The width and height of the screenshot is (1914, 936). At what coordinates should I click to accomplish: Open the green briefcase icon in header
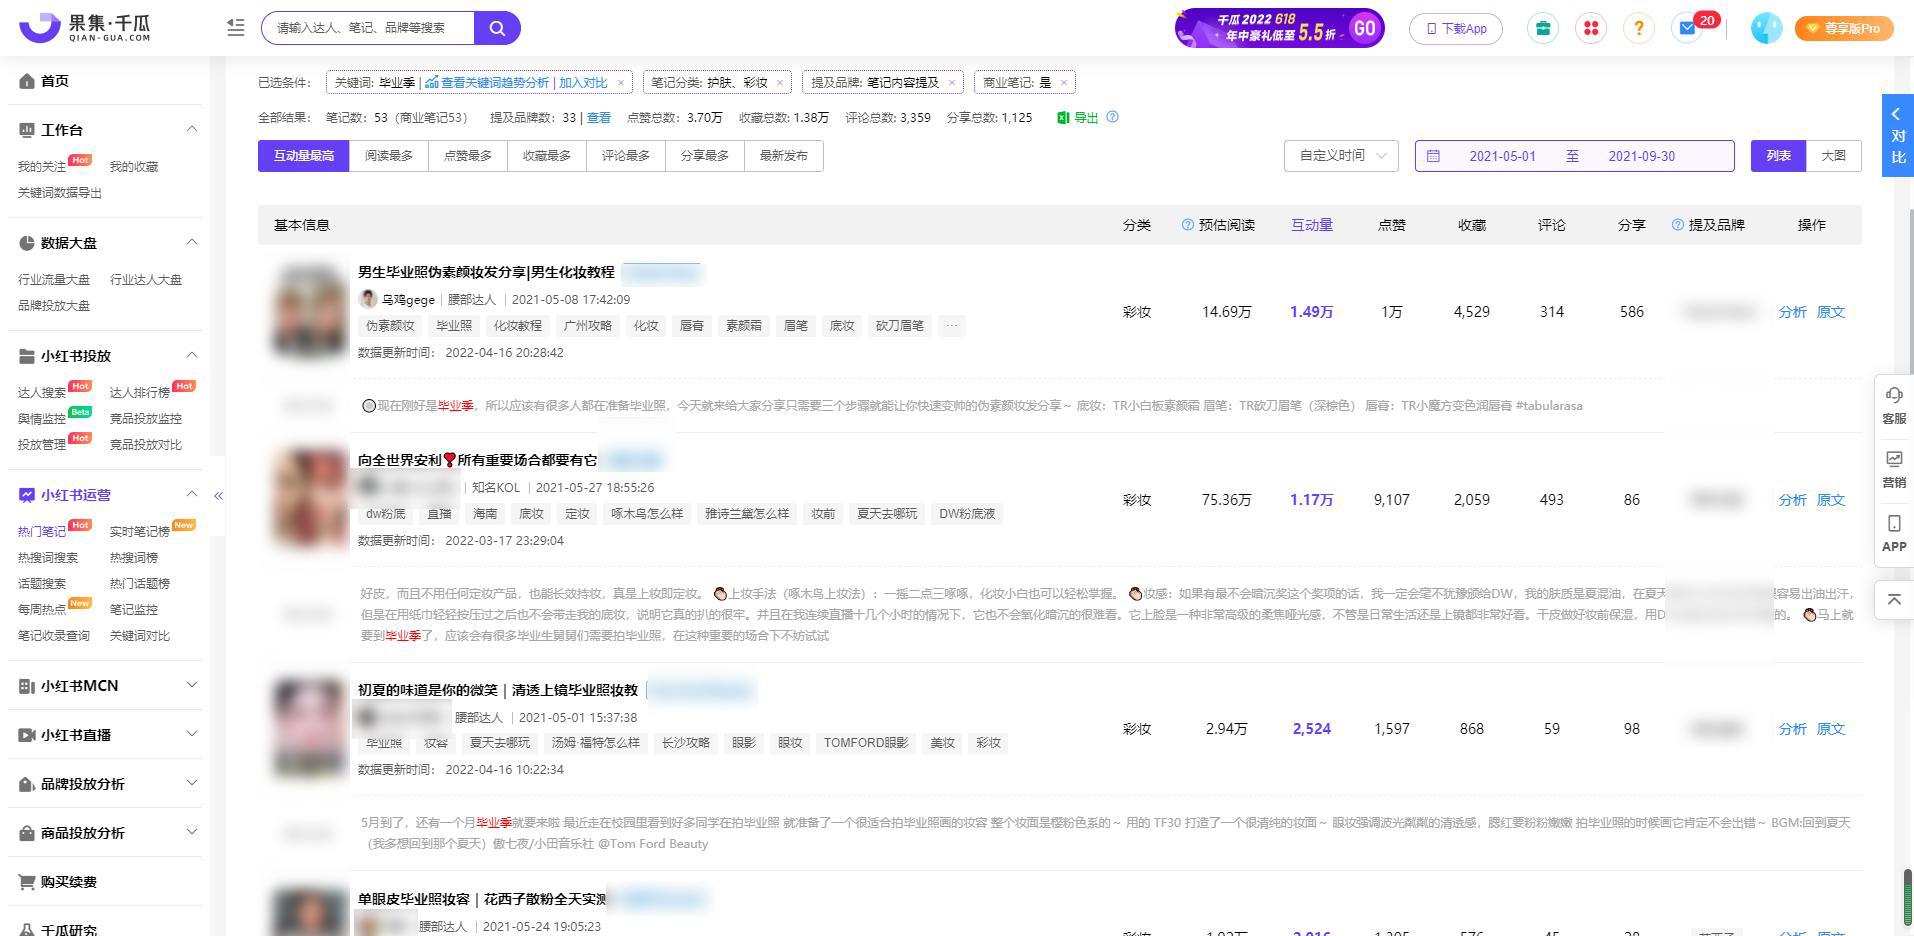click(1543, 28)
